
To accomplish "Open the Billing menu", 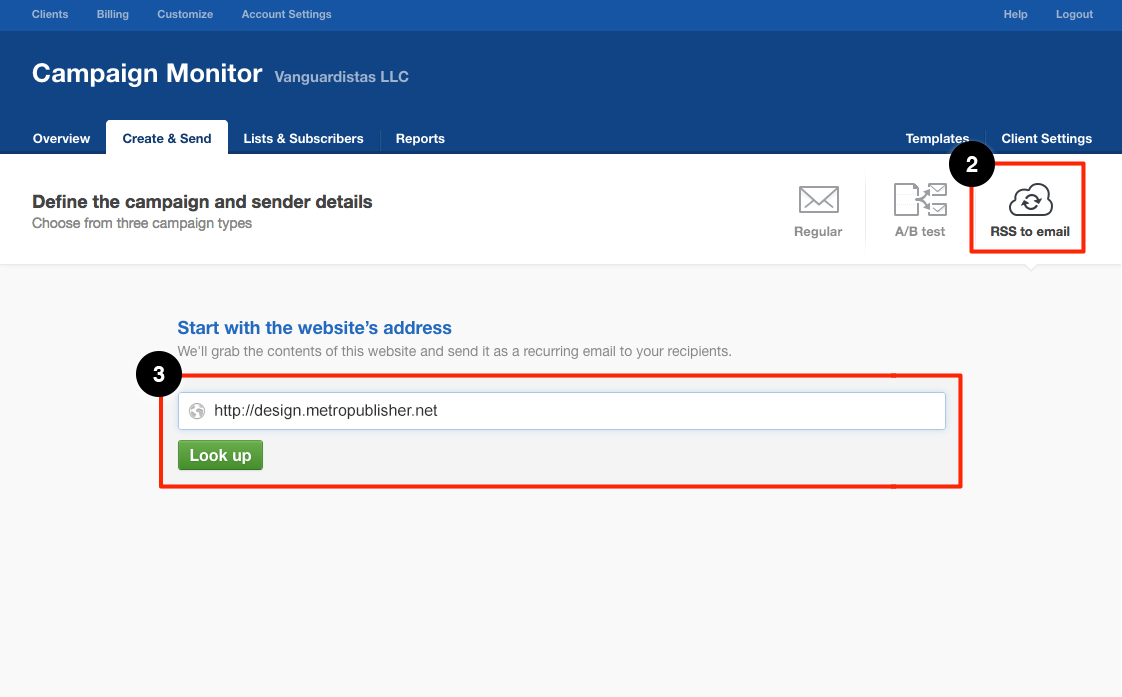I will click(113, 14).
